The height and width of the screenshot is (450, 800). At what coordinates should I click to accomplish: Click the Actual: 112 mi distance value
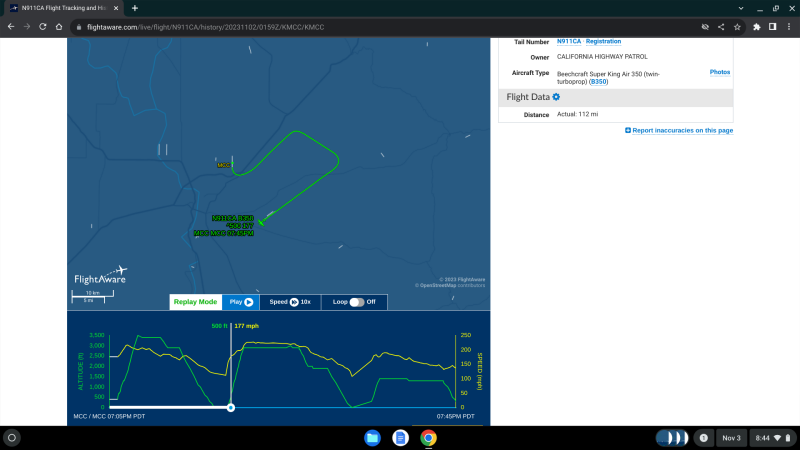click(577, 114)
